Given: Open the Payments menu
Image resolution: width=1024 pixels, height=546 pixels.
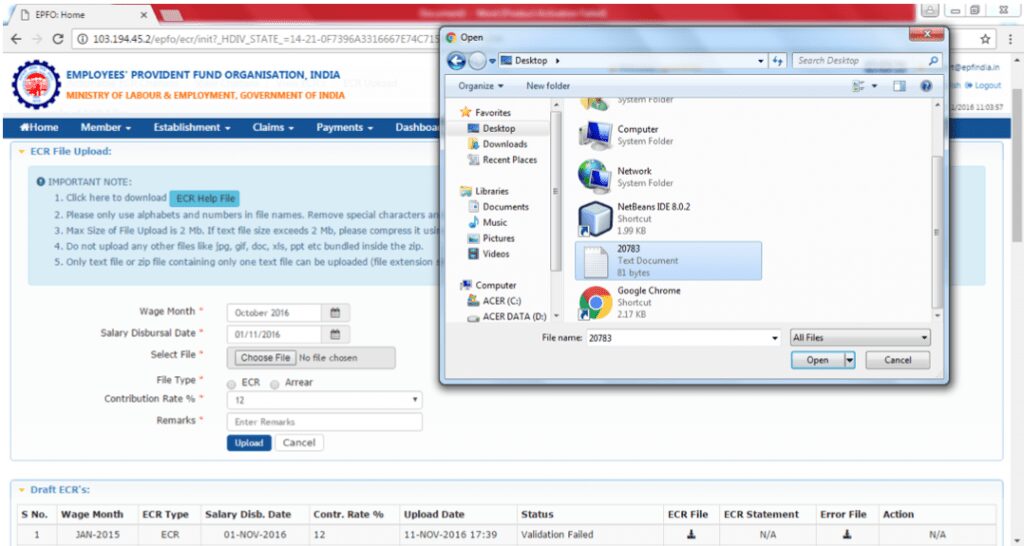Looking at the screenshot, I should pos(344,128).
